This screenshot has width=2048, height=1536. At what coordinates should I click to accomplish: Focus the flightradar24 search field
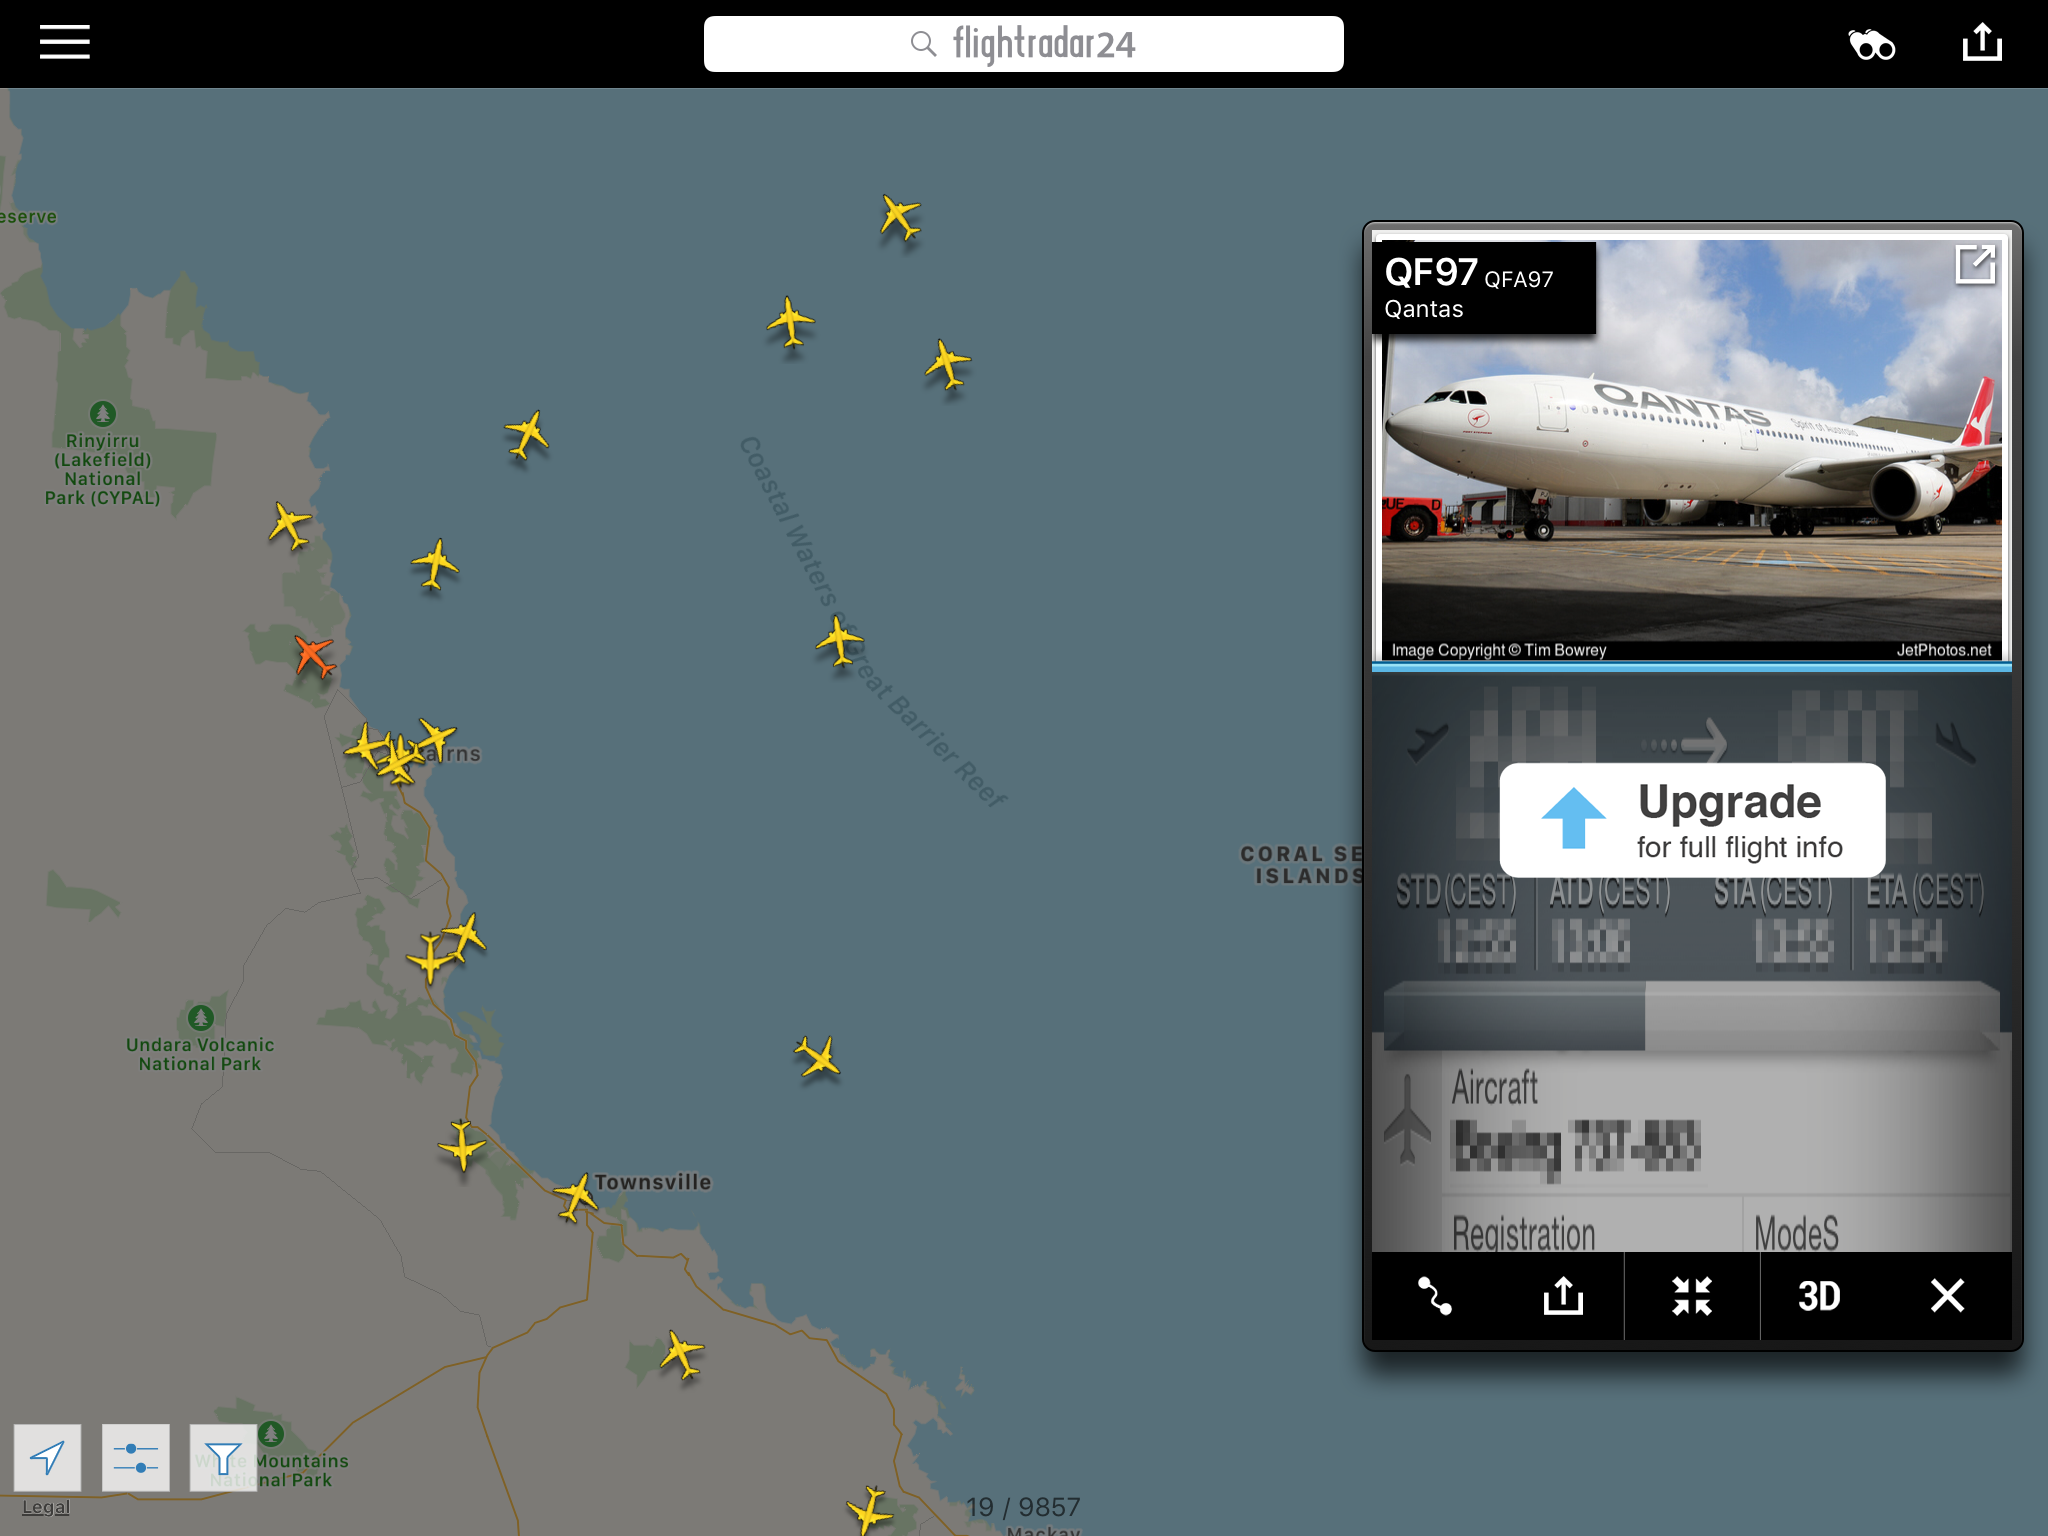1023,44
